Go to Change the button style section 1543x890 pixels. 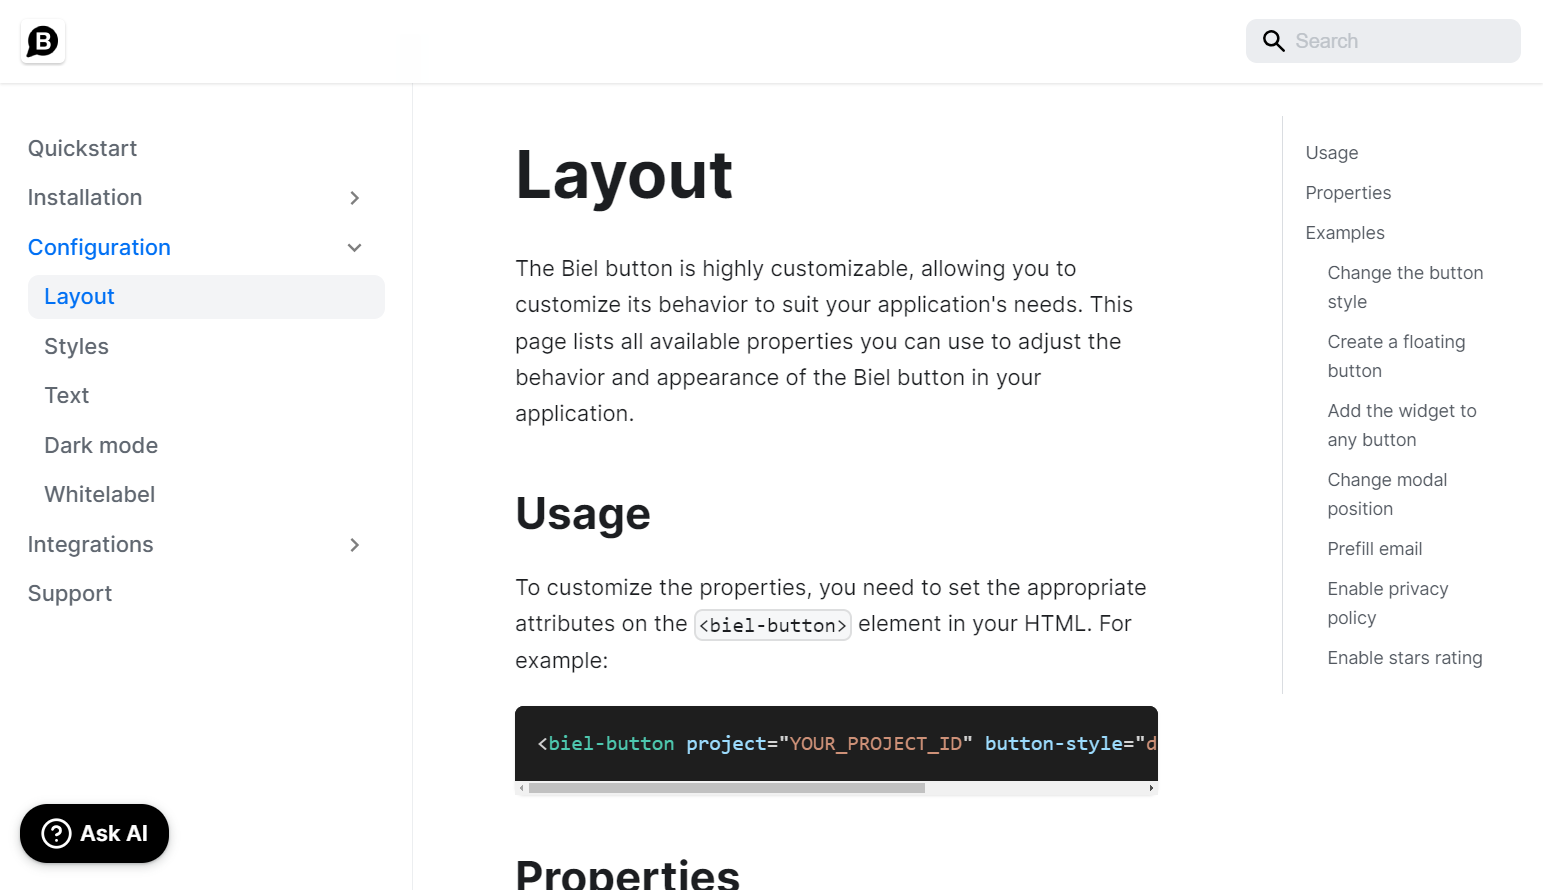pyautogui.click(x=1405, y=287)
